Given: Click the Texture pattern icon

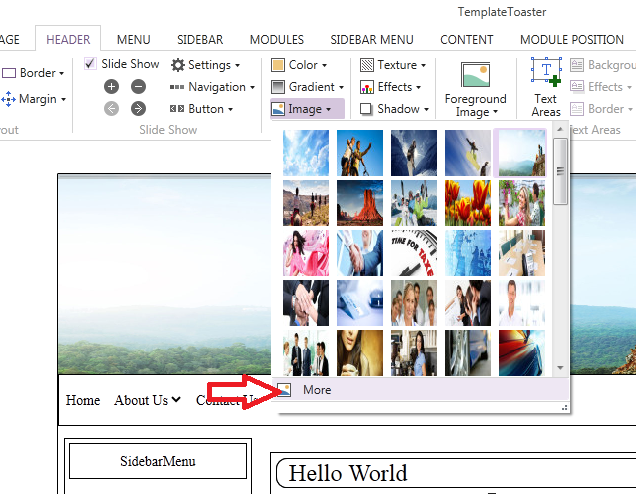Looking at the screenshot, I should pyautogui.click(x=367, y=65).
